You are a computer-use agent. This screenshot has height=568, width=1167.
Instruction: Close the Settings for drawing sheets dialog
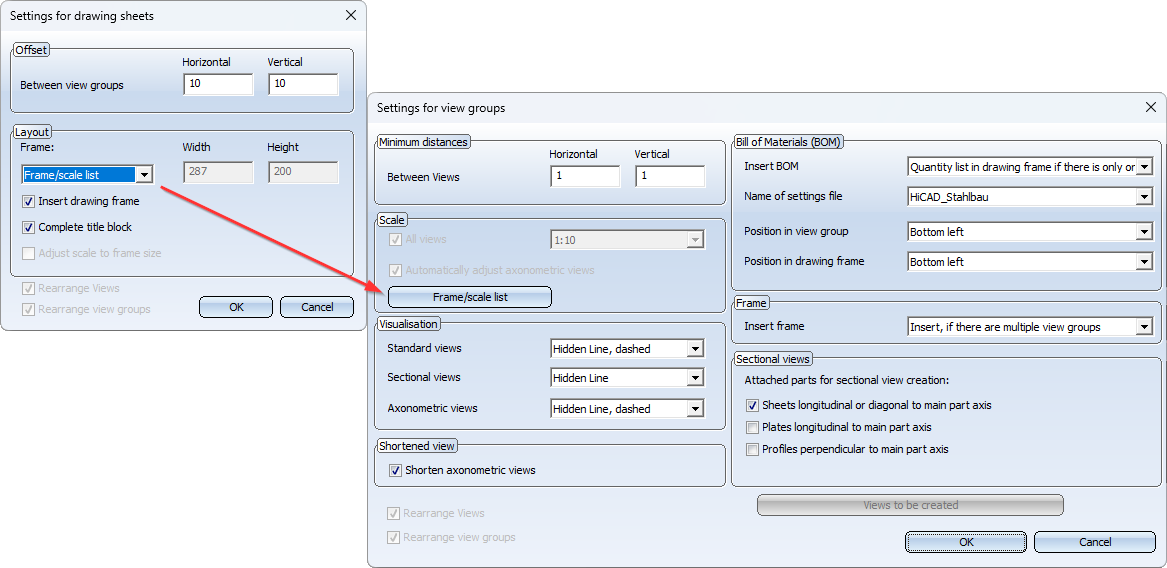351,15
